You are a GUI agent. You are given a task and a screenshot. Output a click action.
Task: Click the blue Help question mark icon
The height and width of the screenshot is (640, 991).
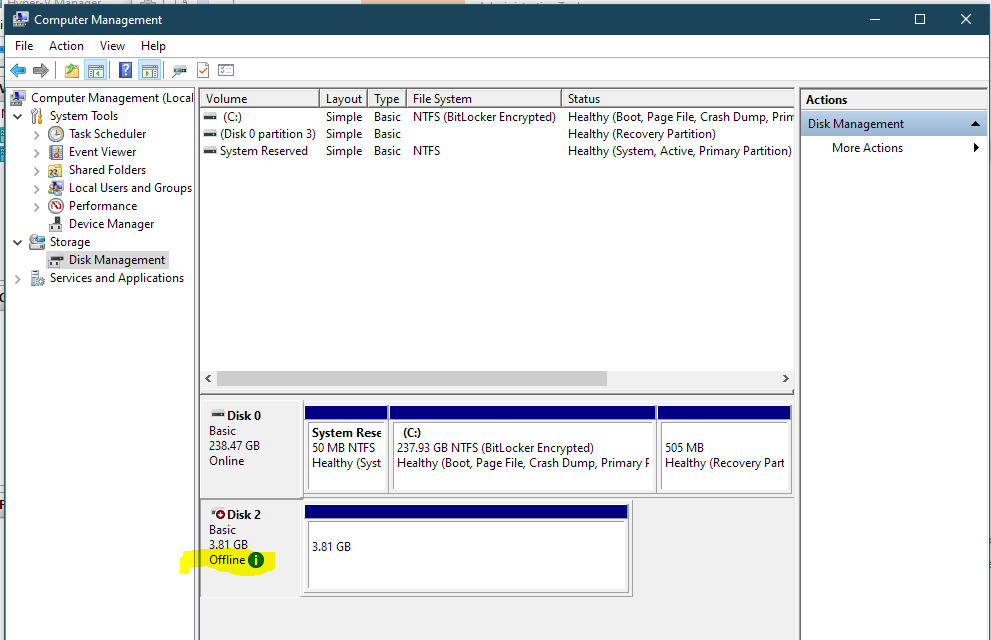coord(125,70)
